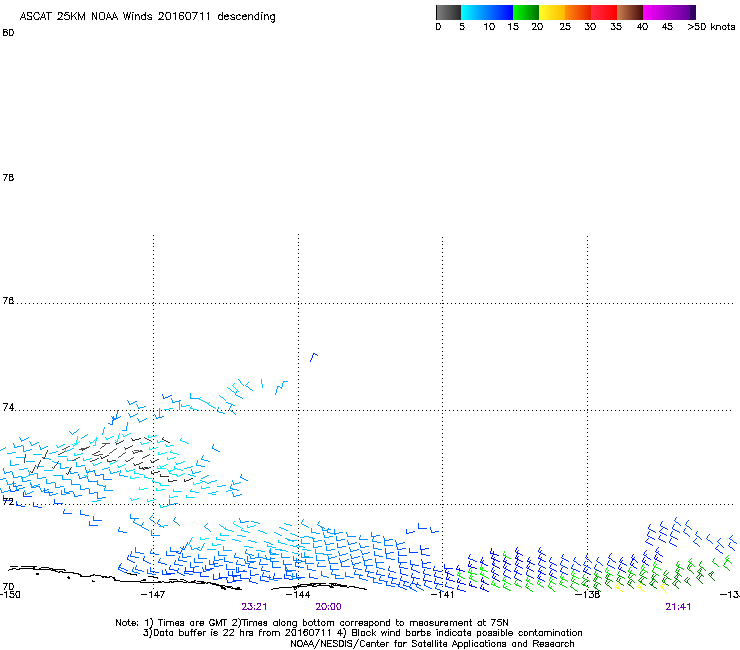The image size is (740, 650).
Task: Click the purple swath time '20:00'
Action: click(328, 607)
